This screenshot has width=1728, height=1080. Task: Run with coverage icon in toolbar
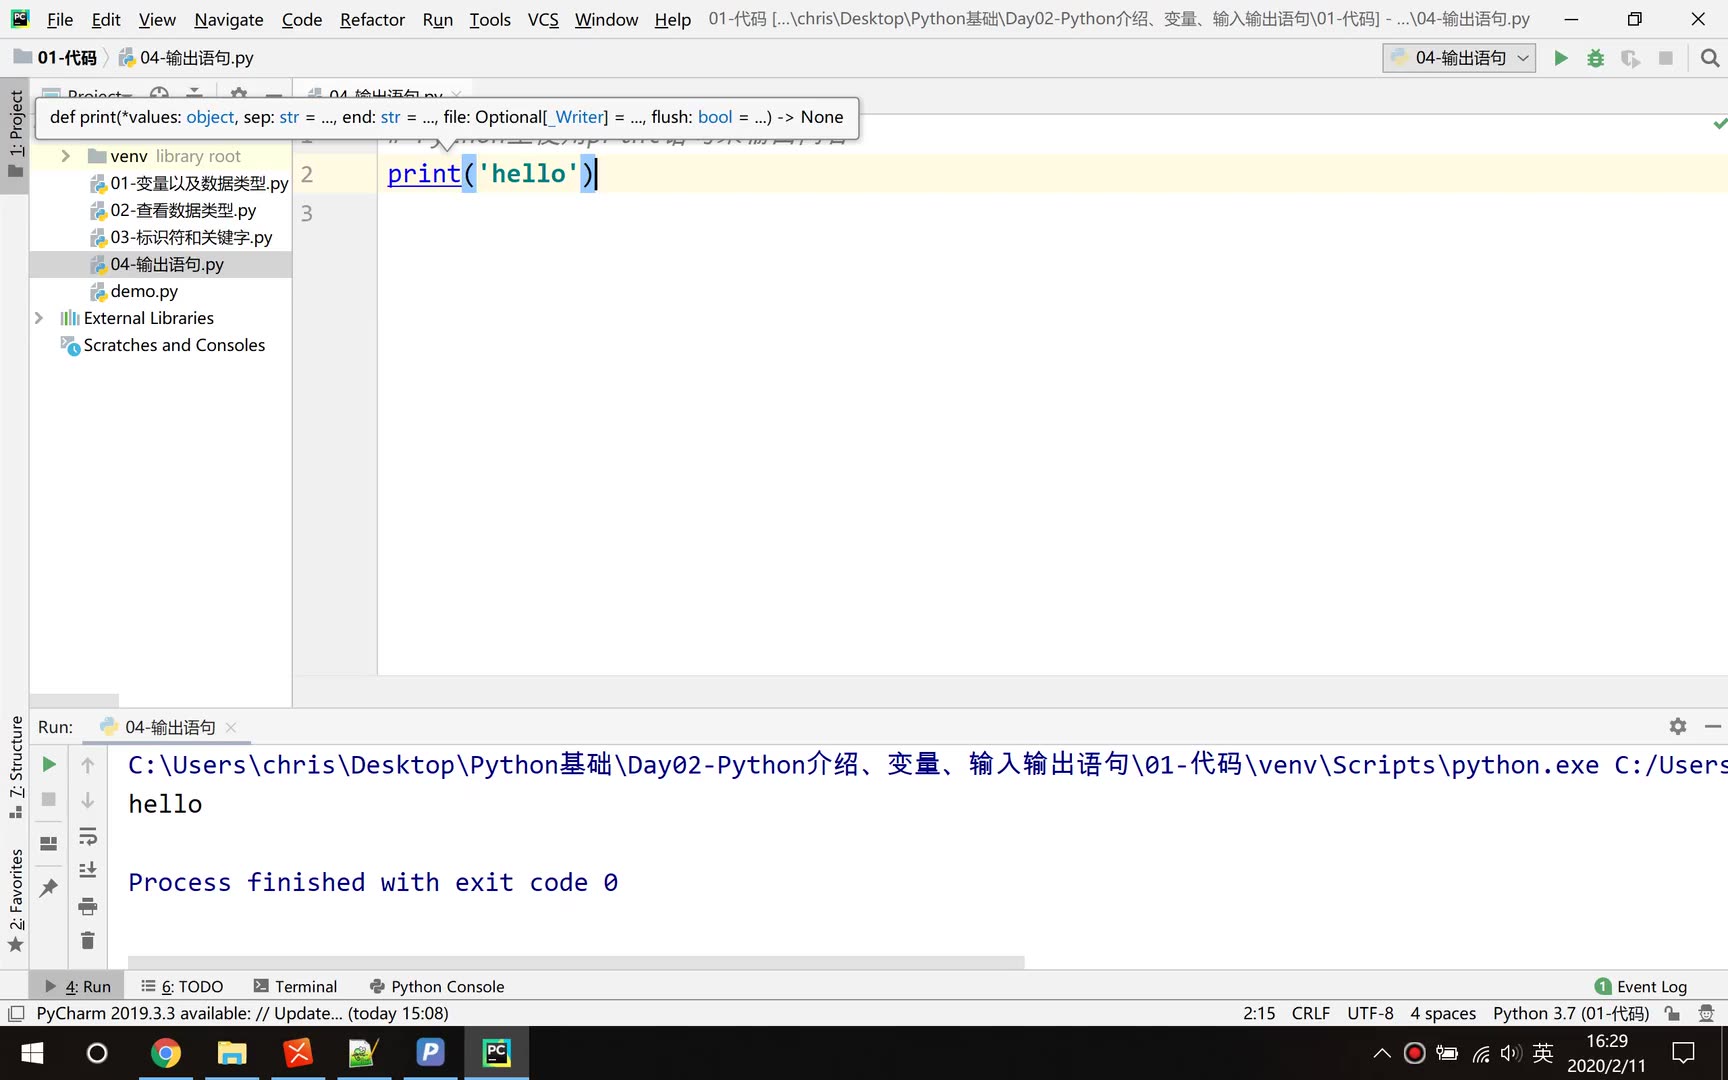(x=1630, y=58)
